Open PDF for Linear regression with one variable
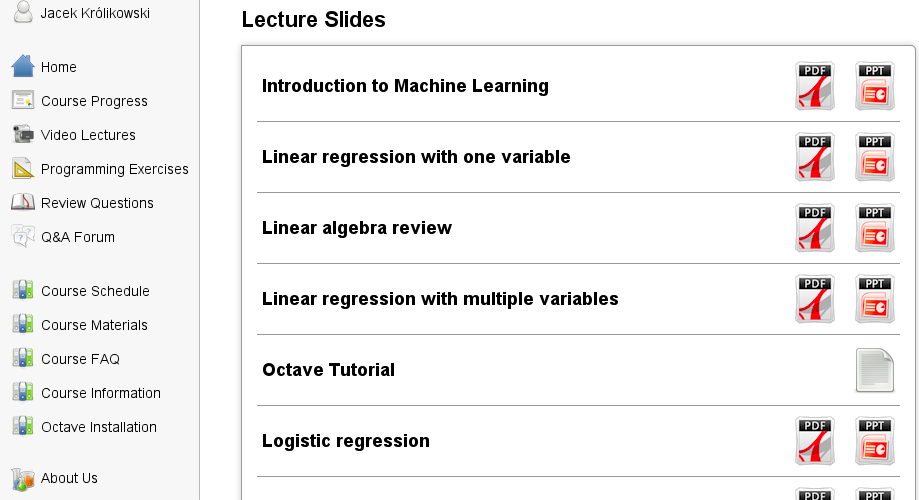This screenshot has width=919, height=500. (815, 157)
